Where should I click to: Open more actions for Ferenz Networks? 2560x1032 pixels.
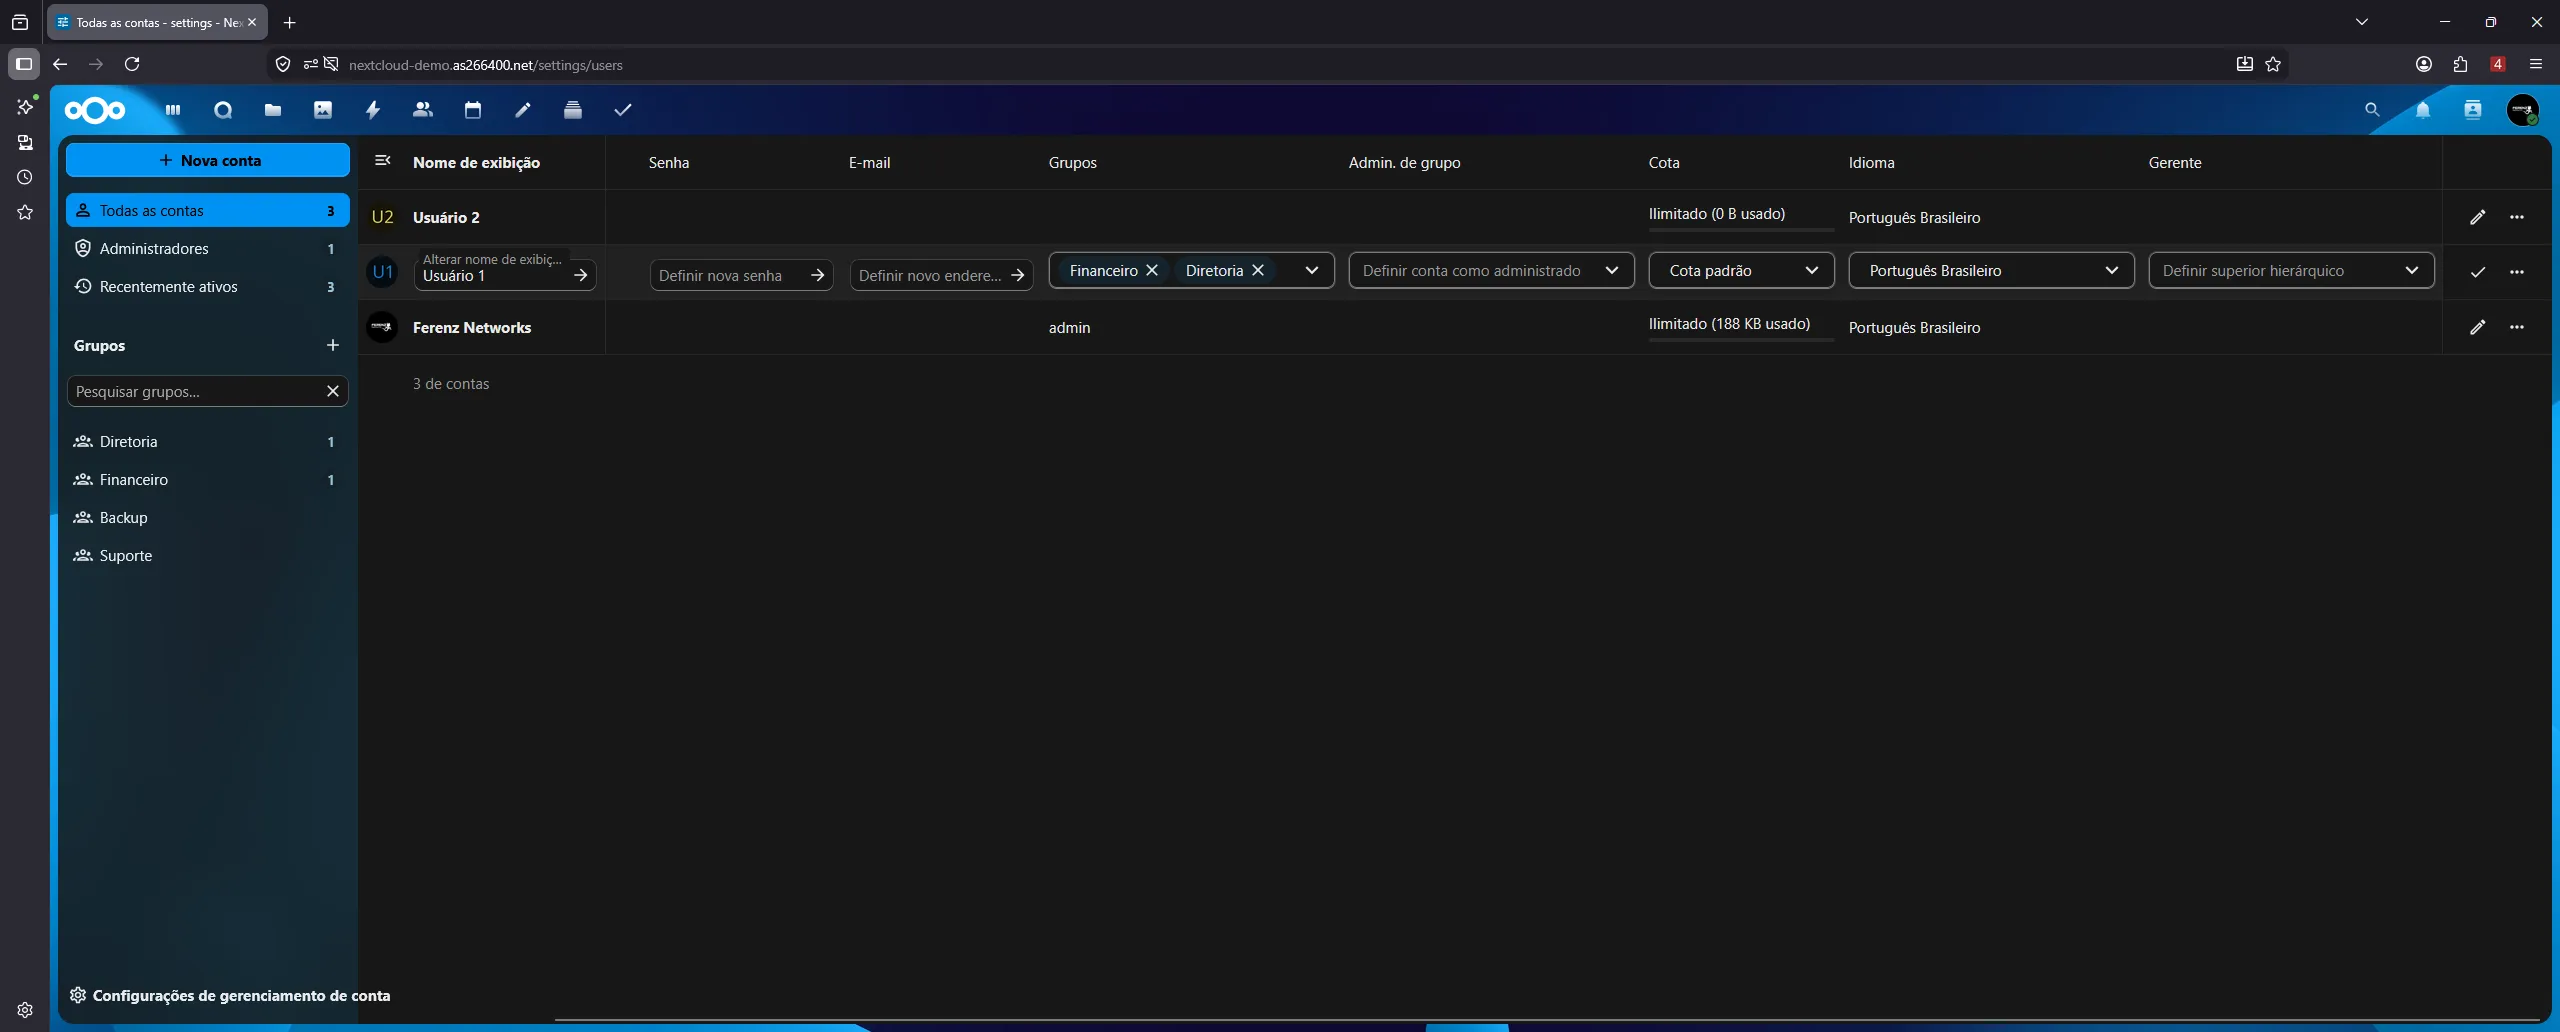point(2517,327)
